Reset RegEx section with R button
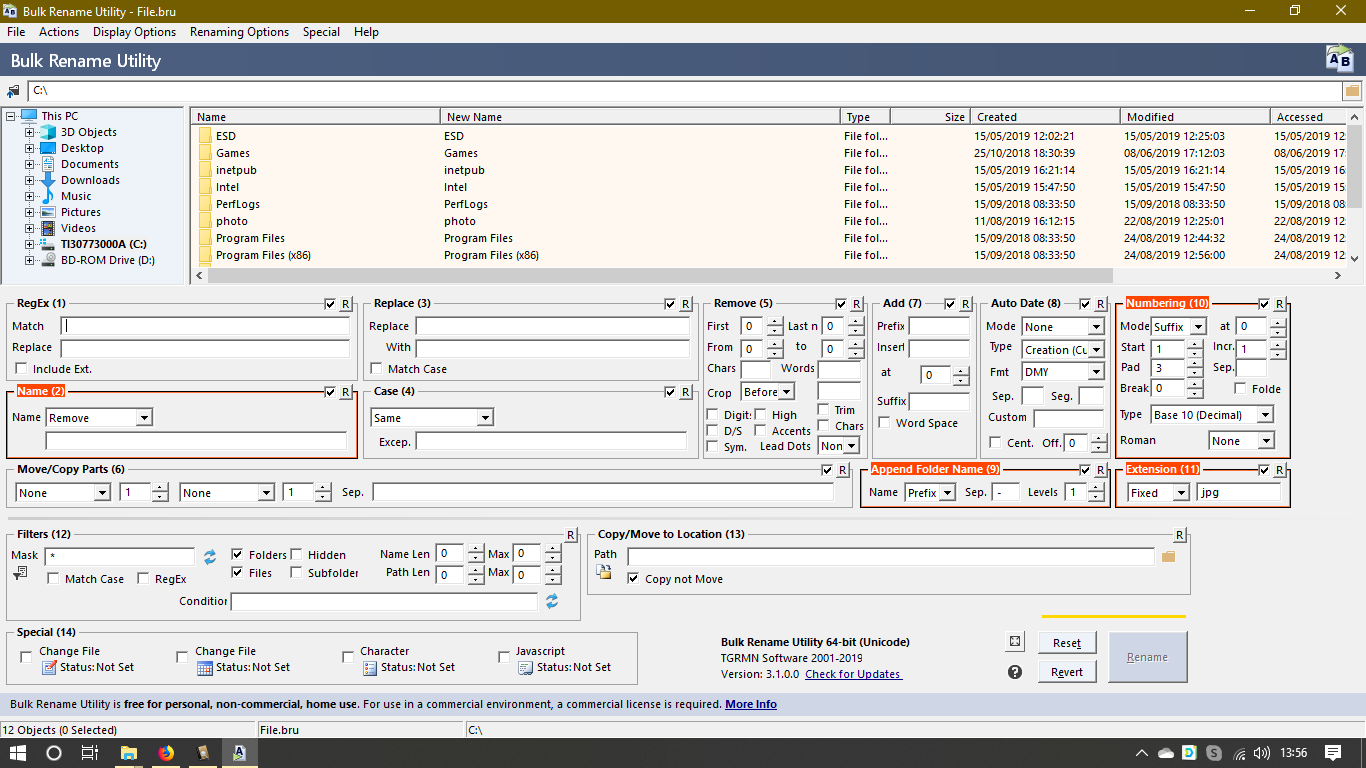1366x768 pixels. pyautogui.click(x=346, y=304)
